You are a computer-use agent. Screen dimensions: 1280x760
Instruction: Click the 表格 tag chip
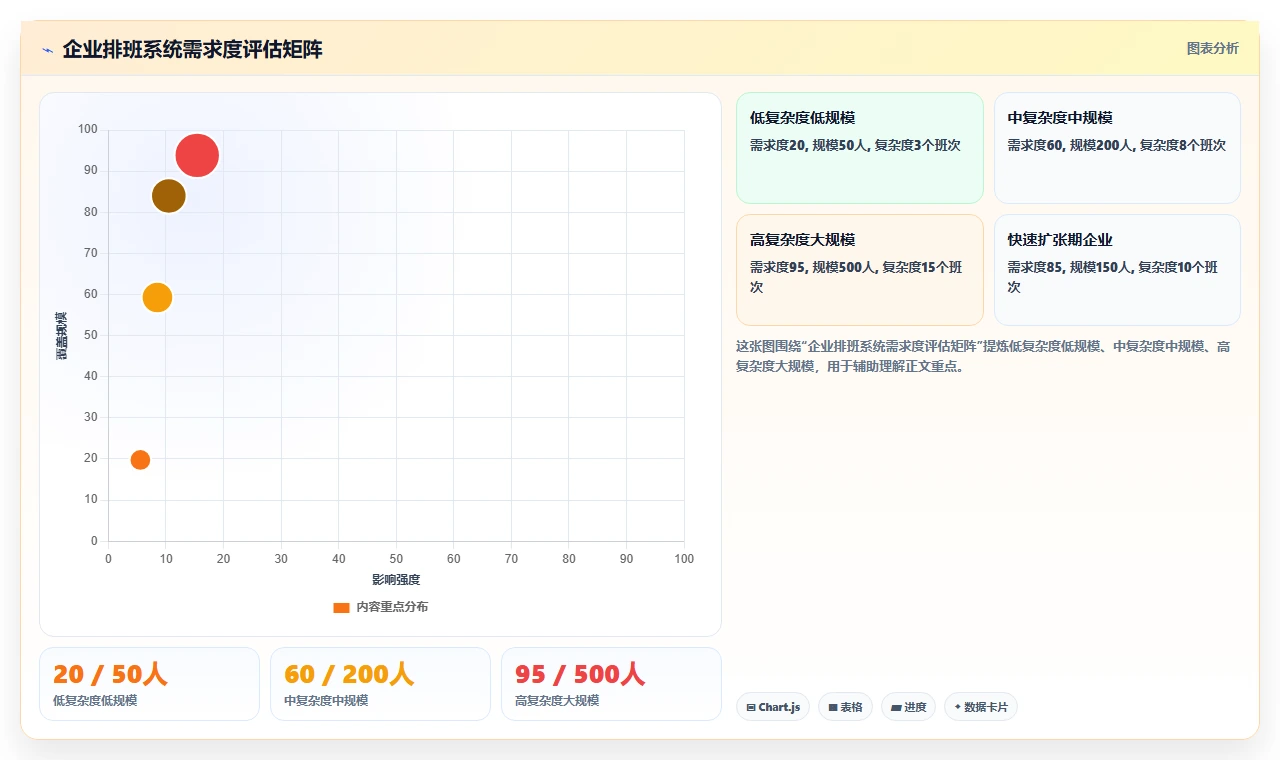pyautogui.click(x=845, y=707)
